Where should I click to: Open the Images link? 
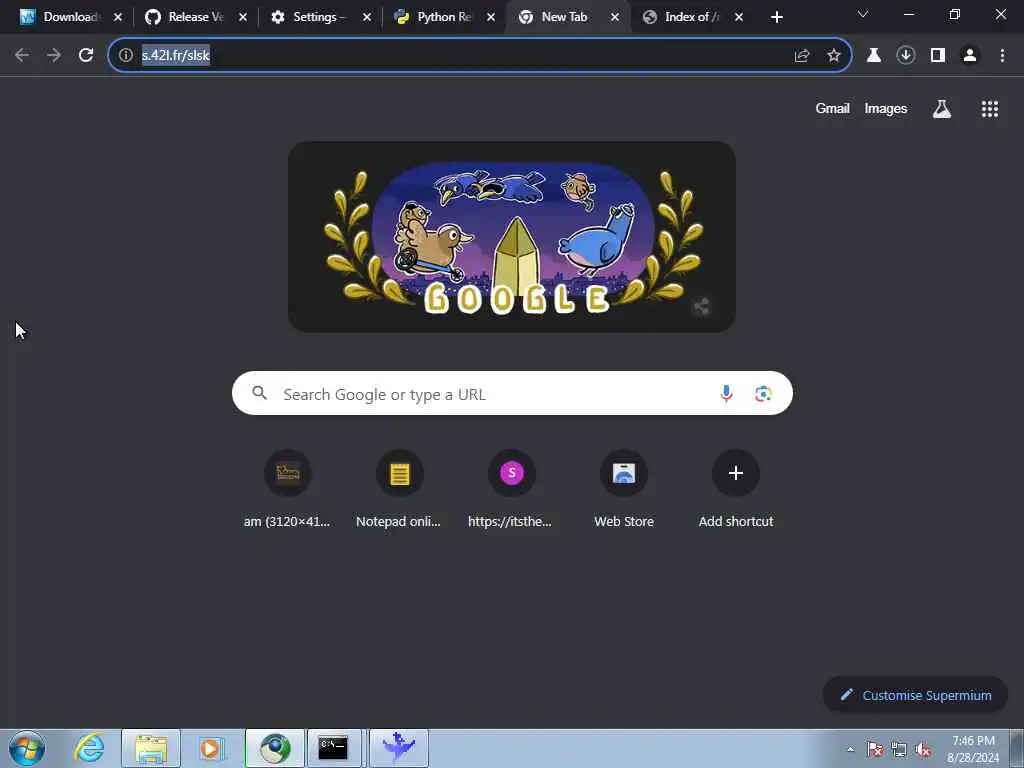click(x=886, y=109)
